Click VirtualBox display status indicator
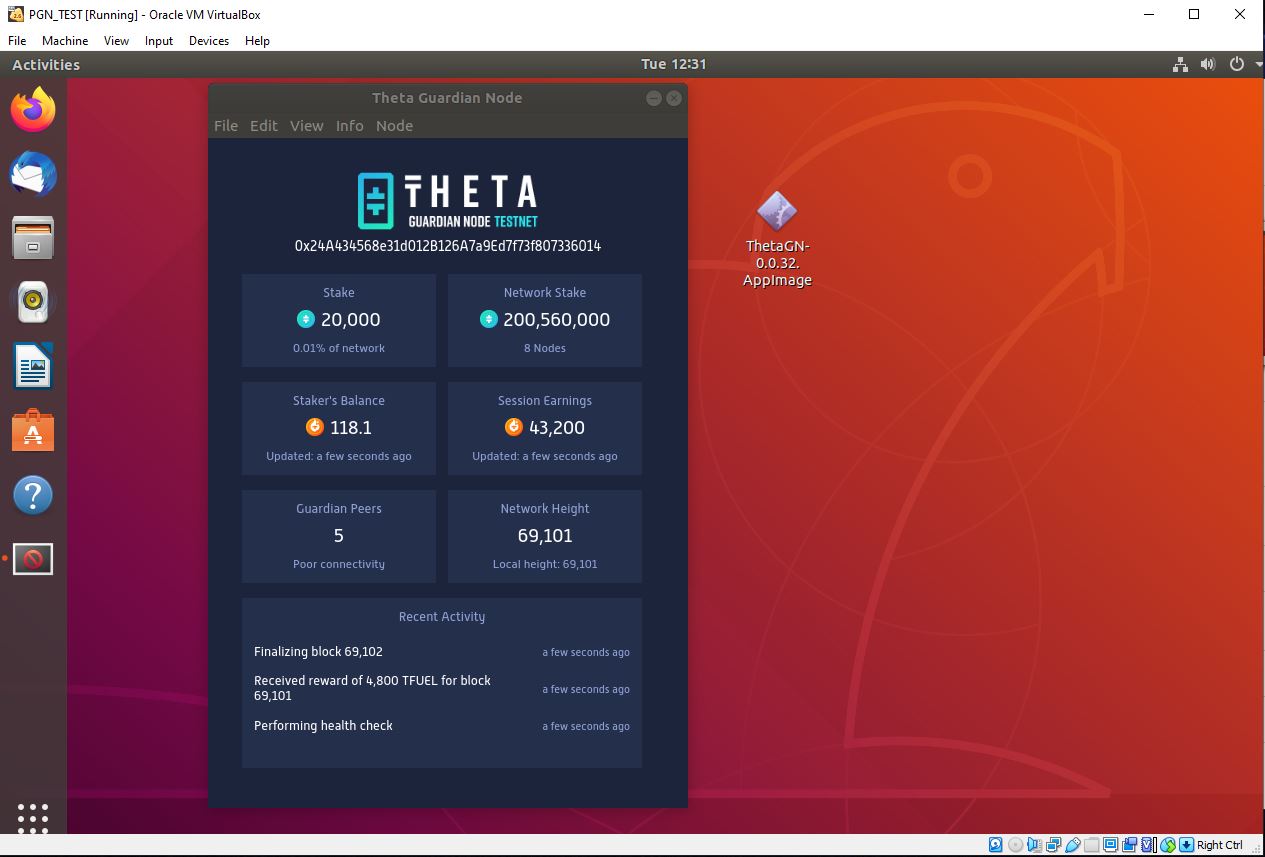Image resolution: width=1265 pixels, height=857 pixels. point(1110,845)
